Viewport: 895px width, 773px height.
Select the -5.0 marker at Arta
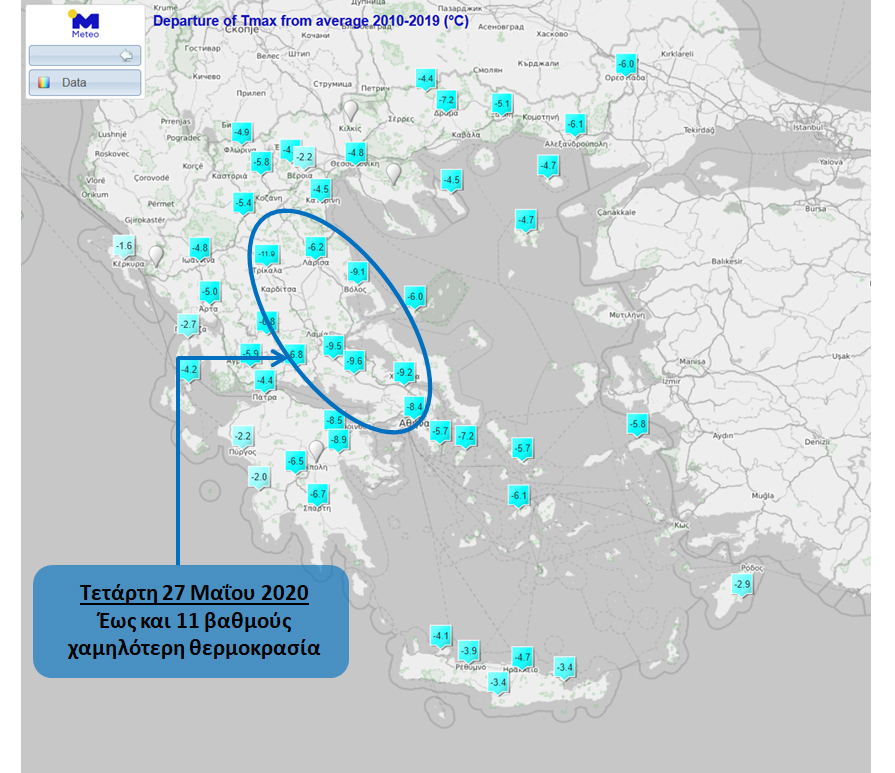(x=210, y=293)
